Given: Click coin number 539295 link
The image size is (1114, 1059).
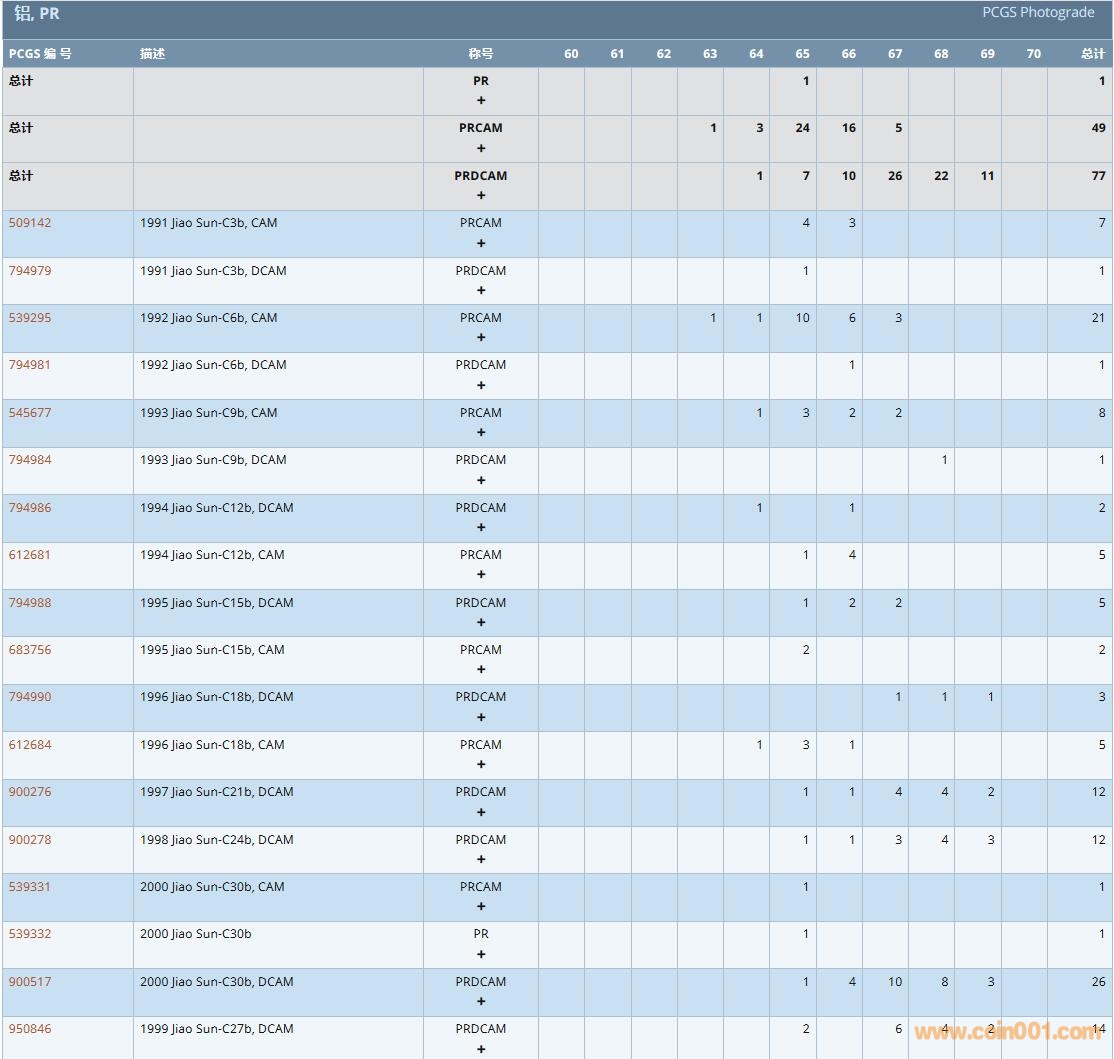Looking at the screenshot, I should coord(30,318).
